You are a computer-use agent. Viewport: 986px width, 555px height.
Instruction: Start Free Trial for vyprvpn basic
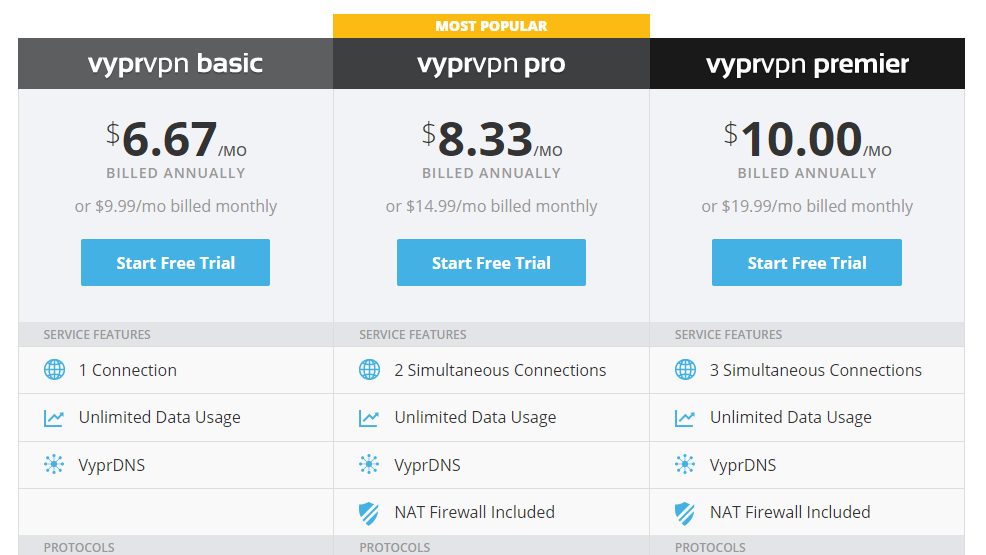175,262
